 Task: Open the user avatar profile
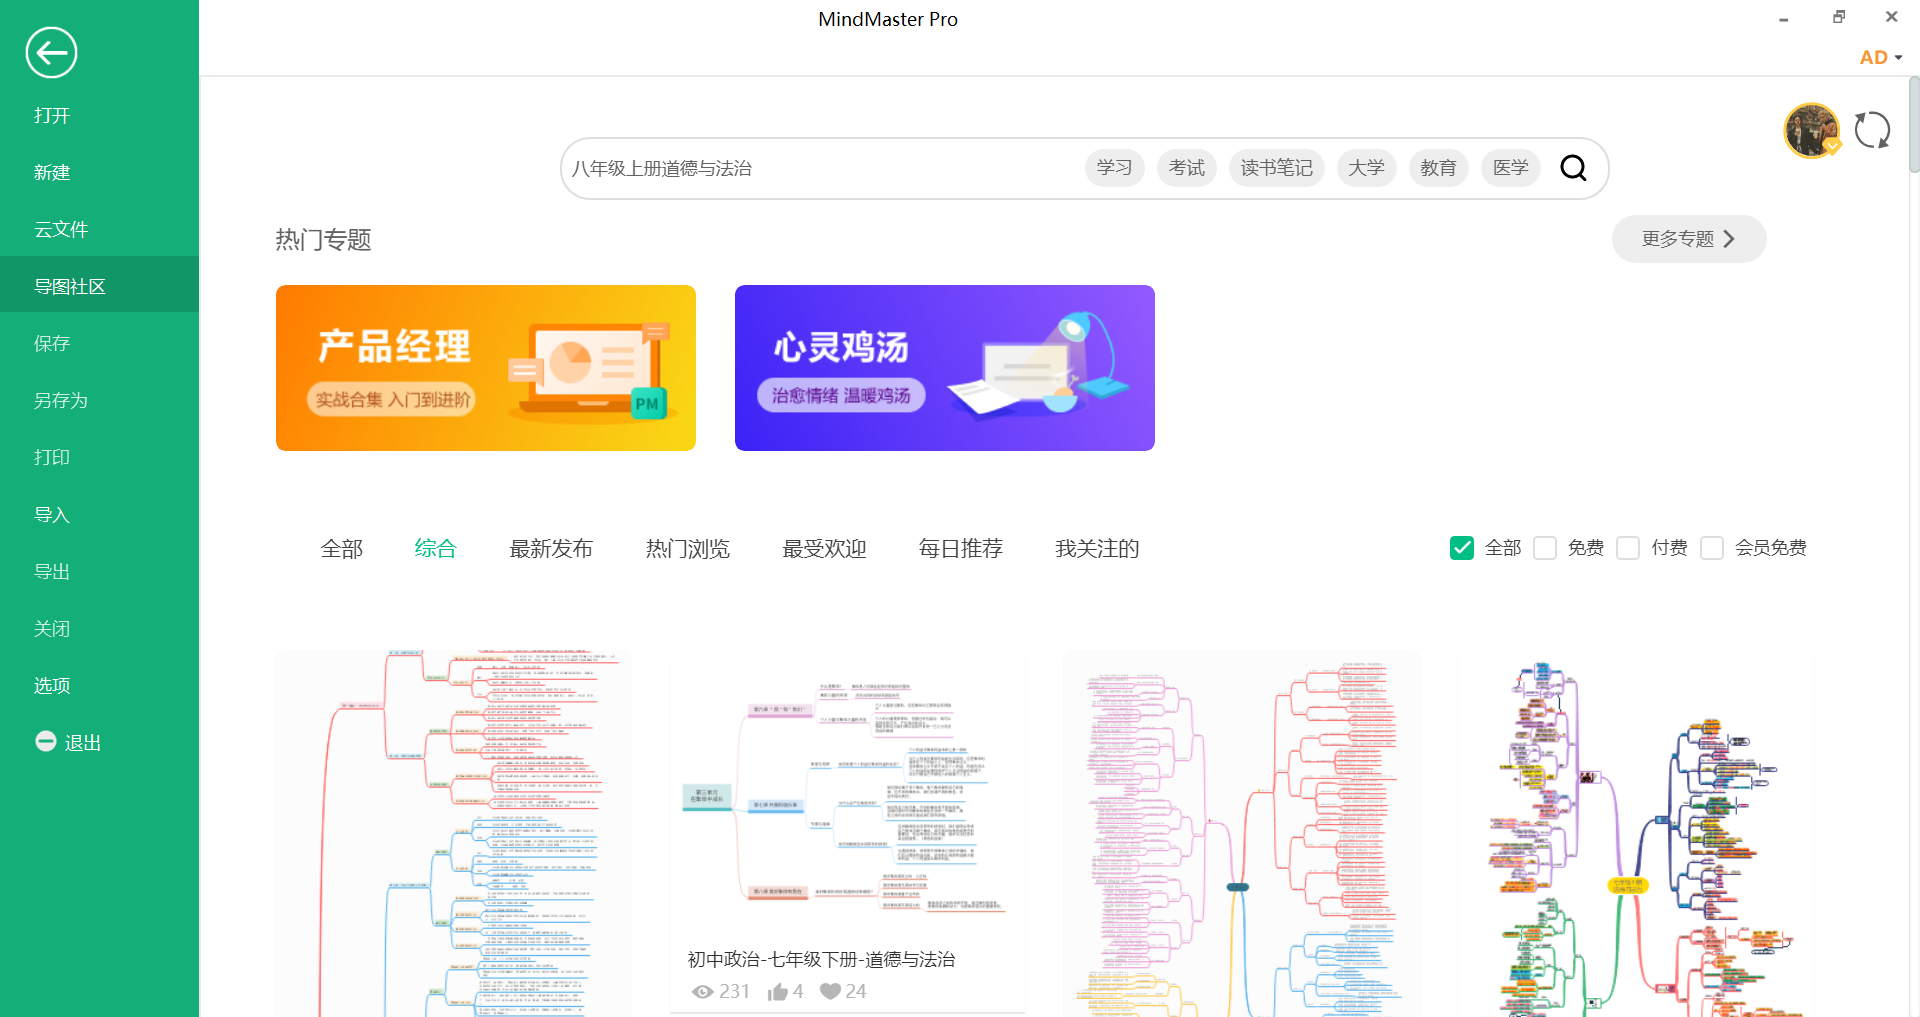(1812, 130)
